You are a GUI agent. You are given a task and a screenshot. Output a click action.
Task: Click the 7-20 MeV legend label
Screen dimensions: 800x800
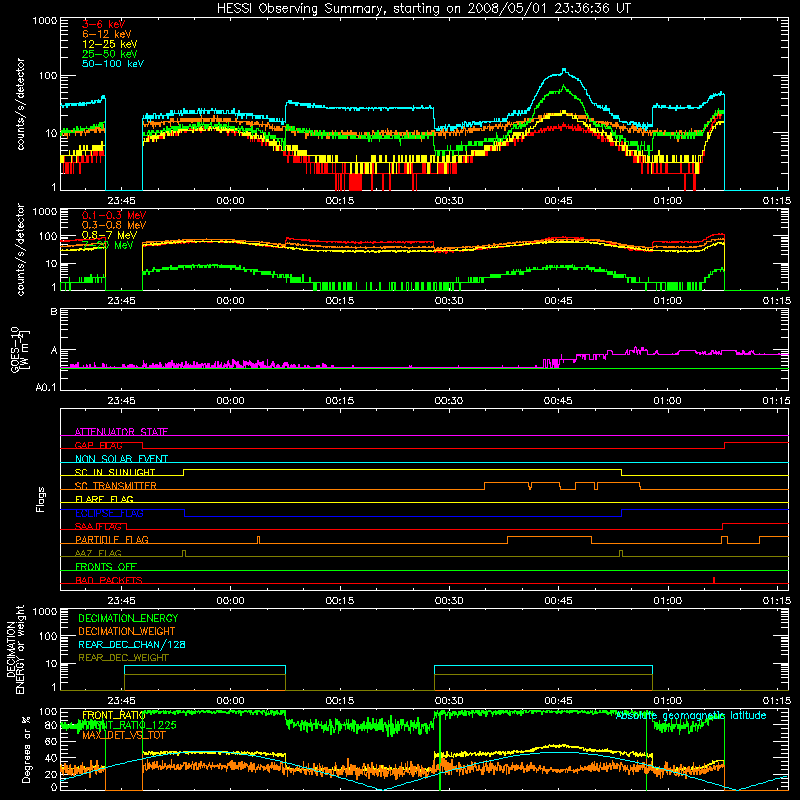click(x=108, y=245)
